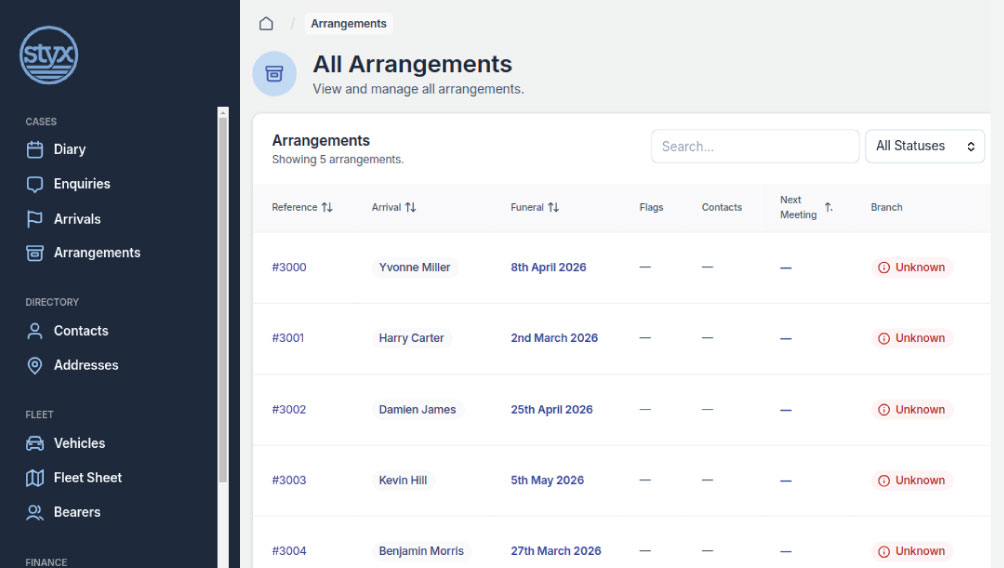Viewport: 1004px width, 568px height.
Task: Open the Diary calendar icon
Action: coord(35,150)
